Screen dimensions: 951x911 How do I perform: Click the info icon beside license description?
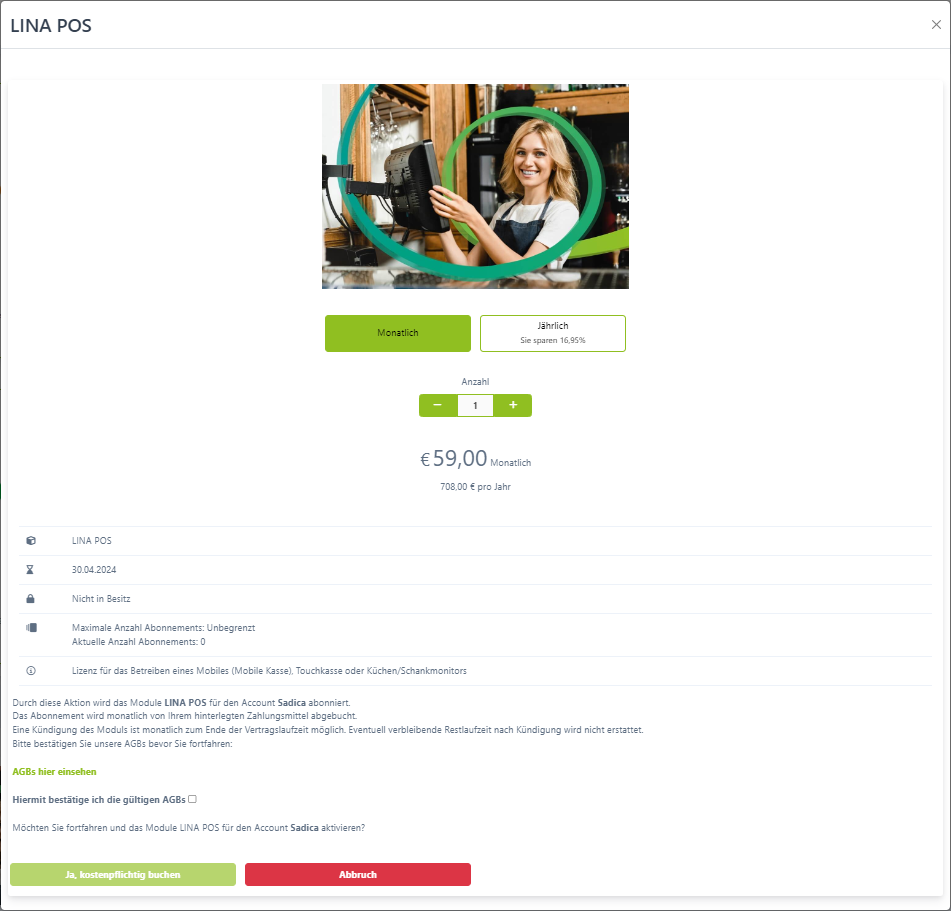(x=31, y=671)
